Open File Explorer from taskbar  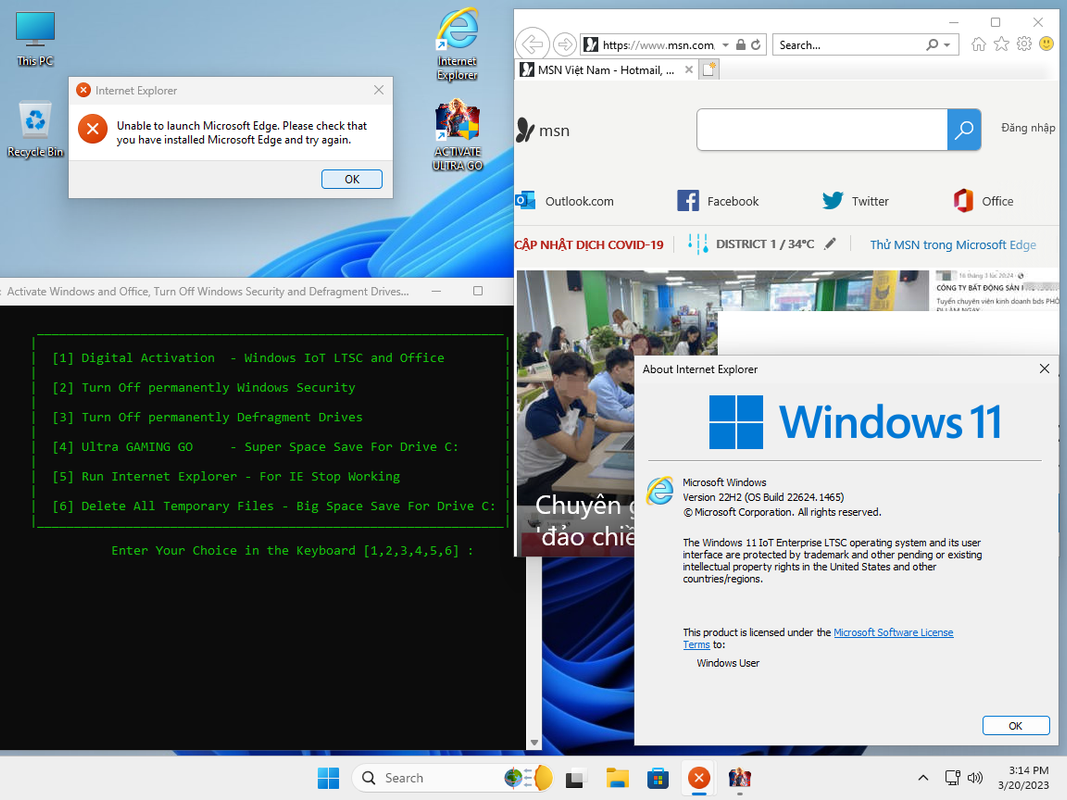(617, 778)
